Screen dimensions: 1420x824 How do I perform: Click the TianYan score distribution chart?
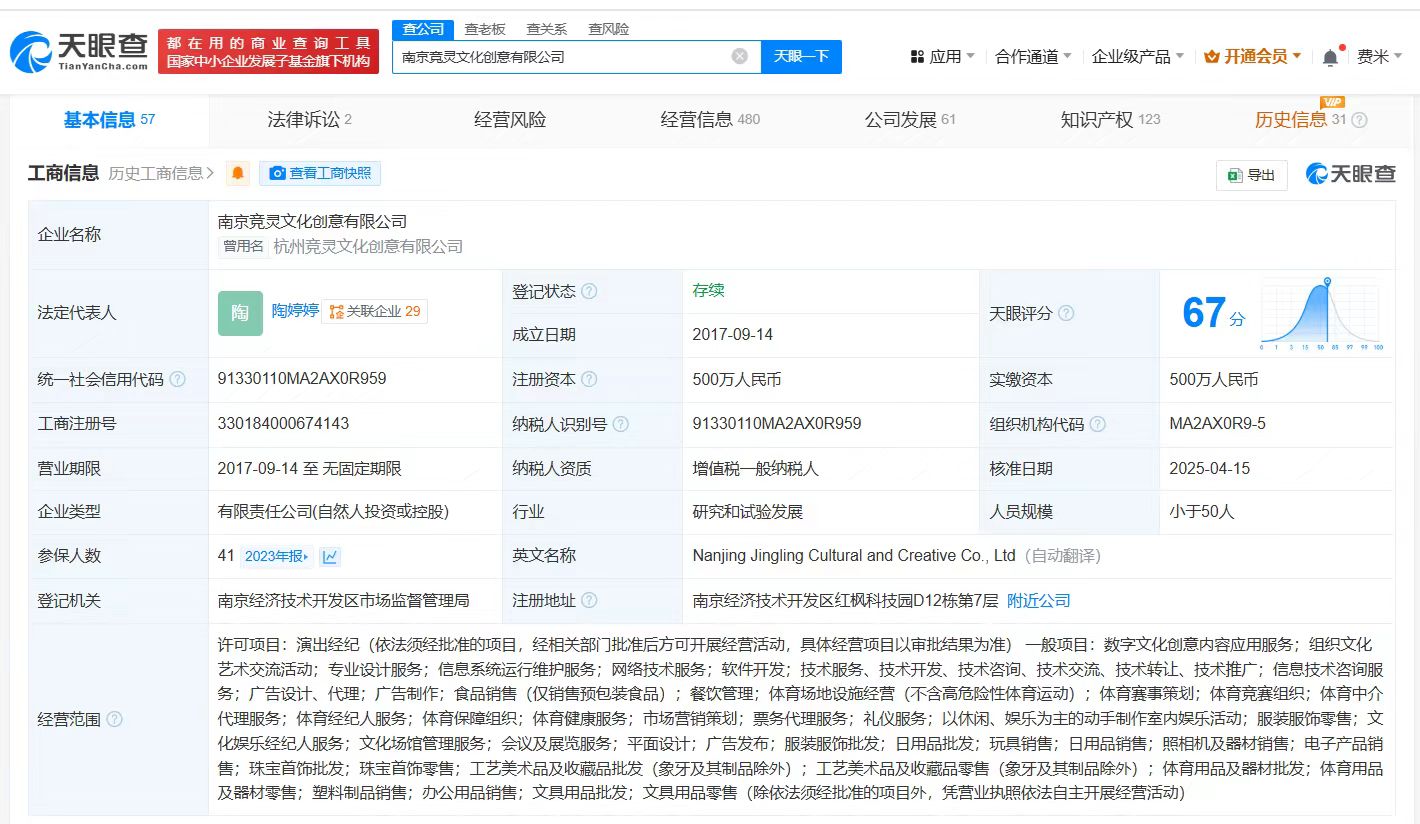click(1320, 314)
